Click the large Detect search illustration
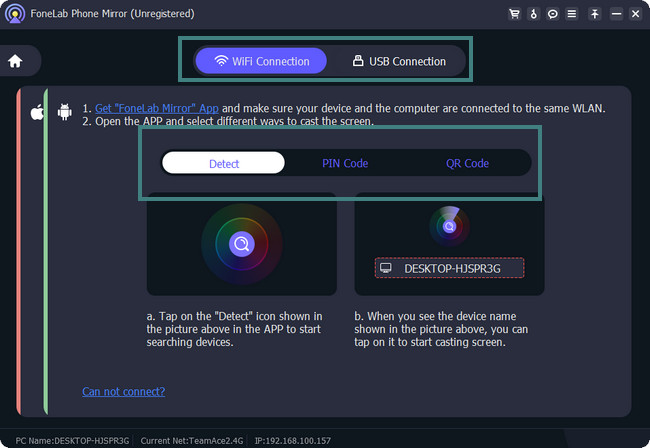Image resolution: width=650 pixels, height=448 pixels. pos(242,244)
